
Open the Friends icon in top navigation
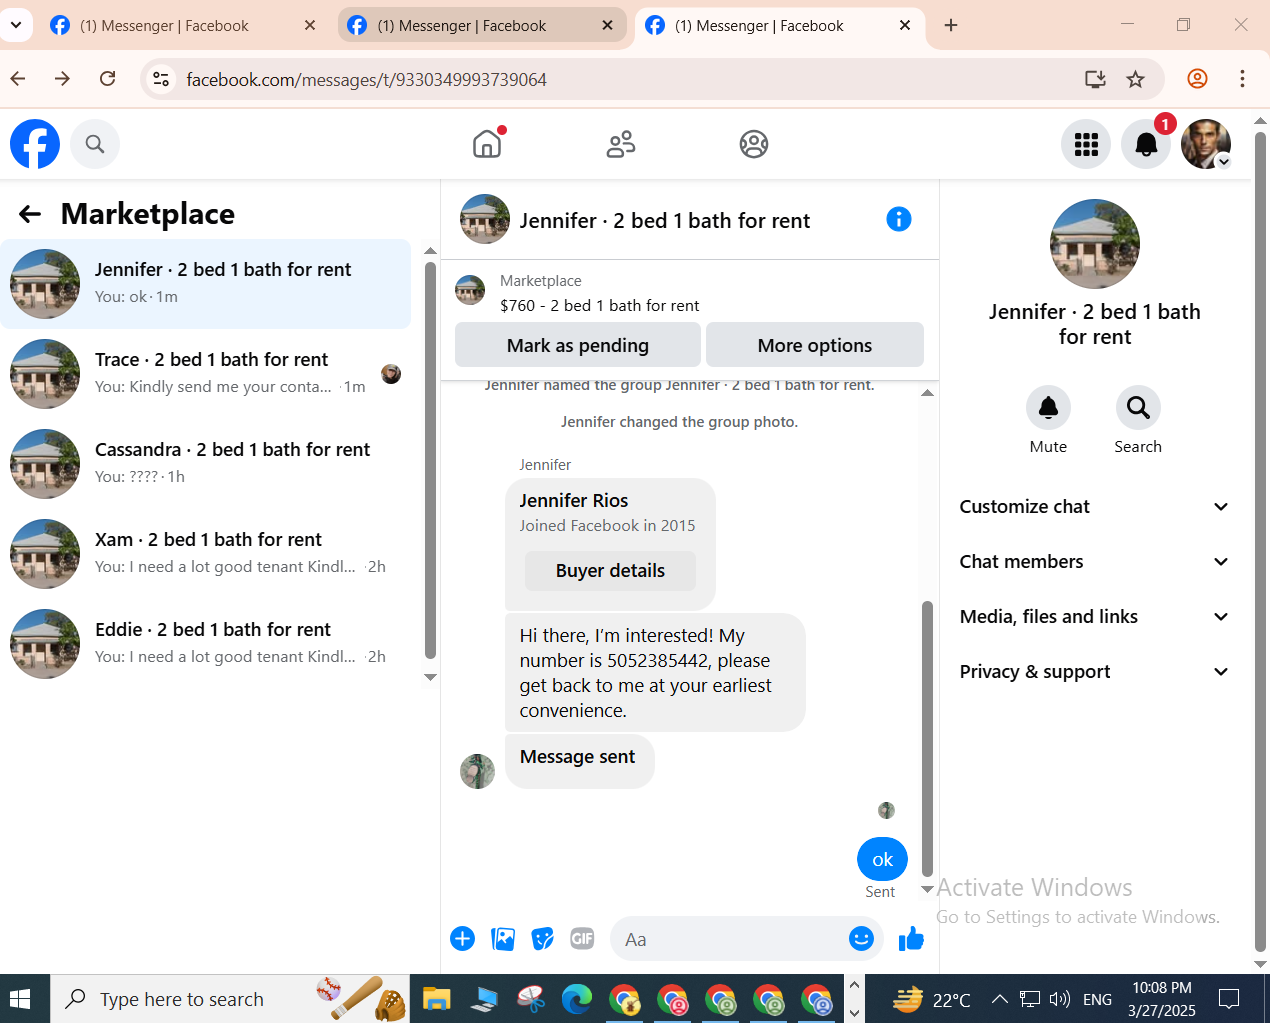pyautogui.click(x=621, y=144)
